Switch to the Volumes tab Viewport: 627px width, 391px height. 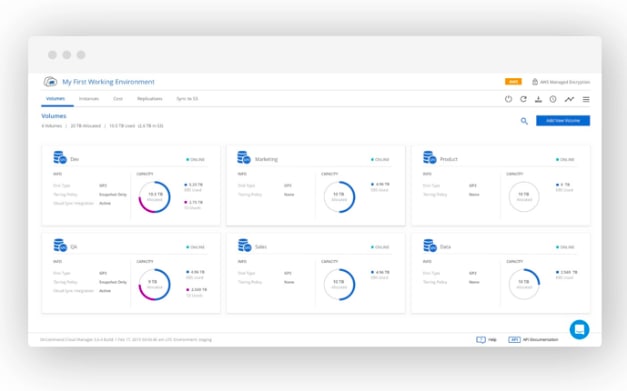[x=56, y=99]
